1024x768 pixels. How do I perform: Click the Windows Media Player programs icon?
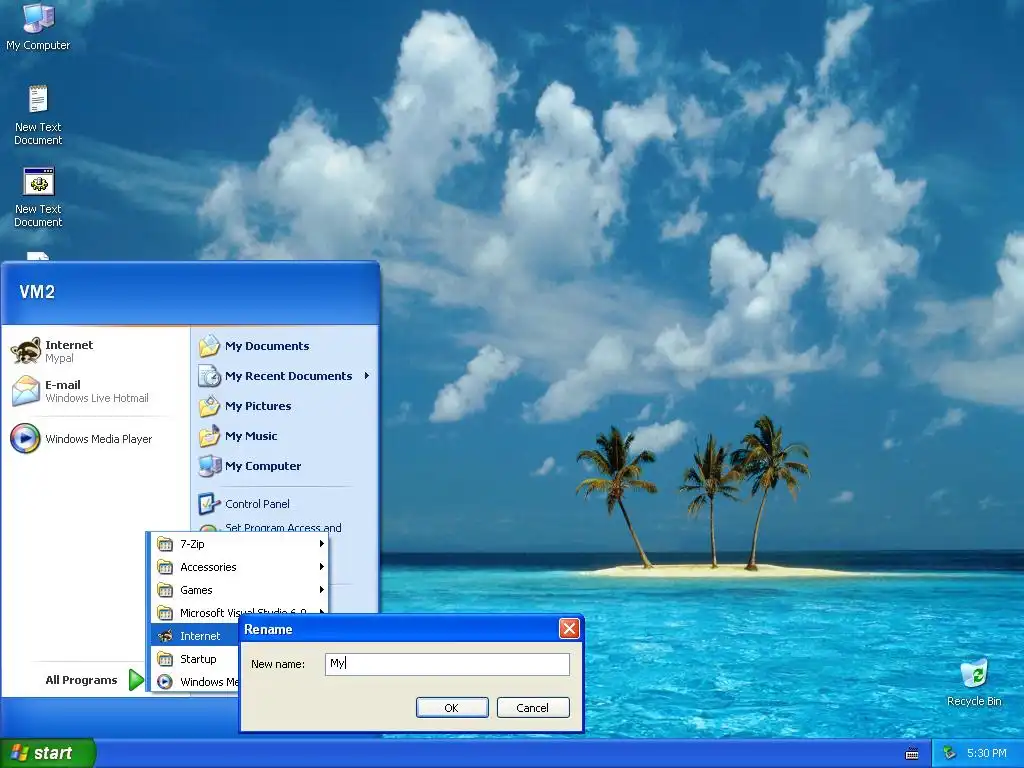tap(165, 682)
